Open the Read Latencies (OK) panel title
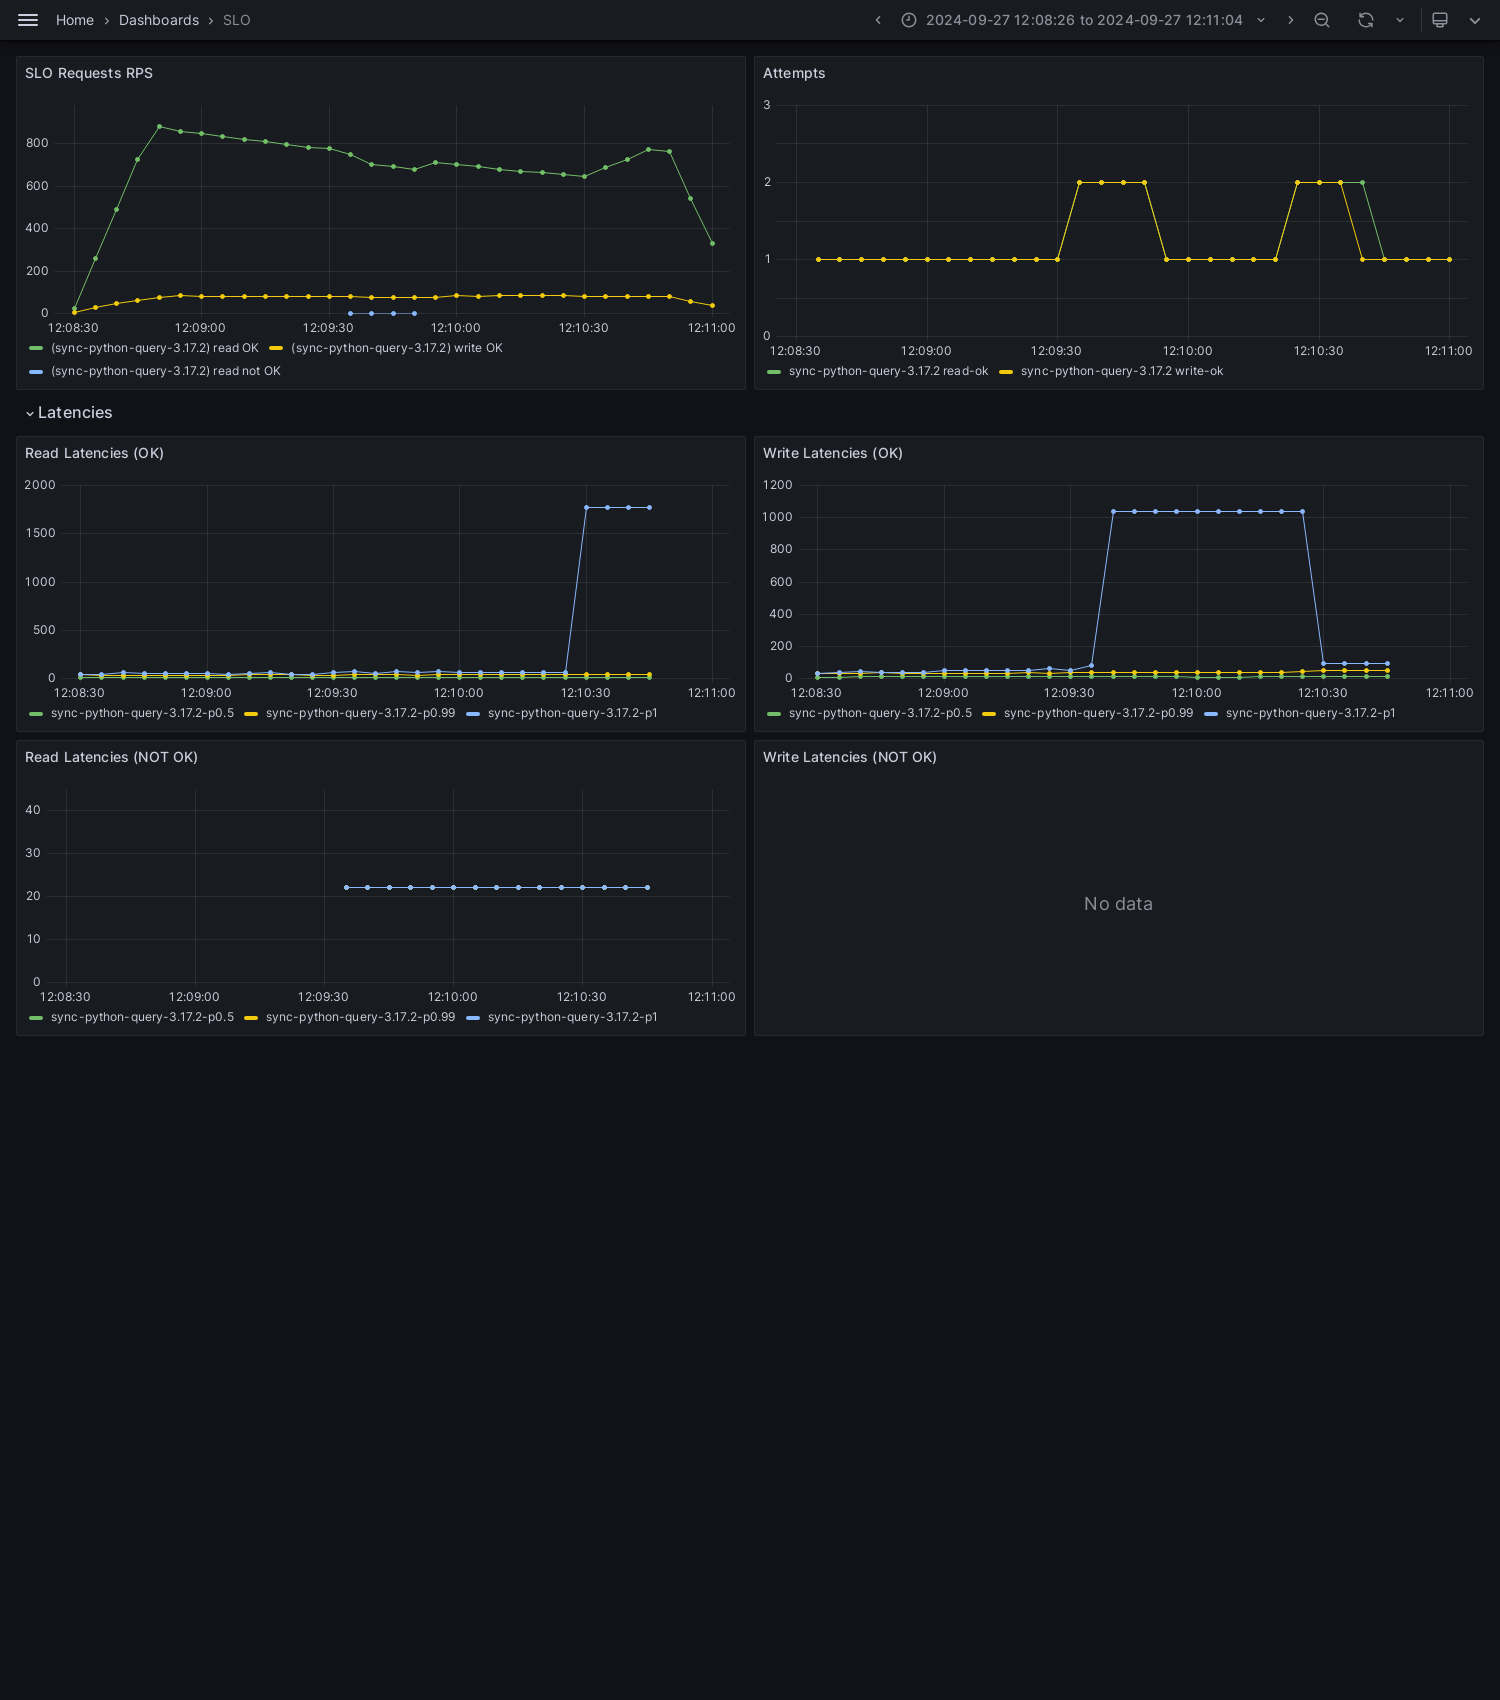Viewport: 1500px width, 1700px height. [94, 453]
